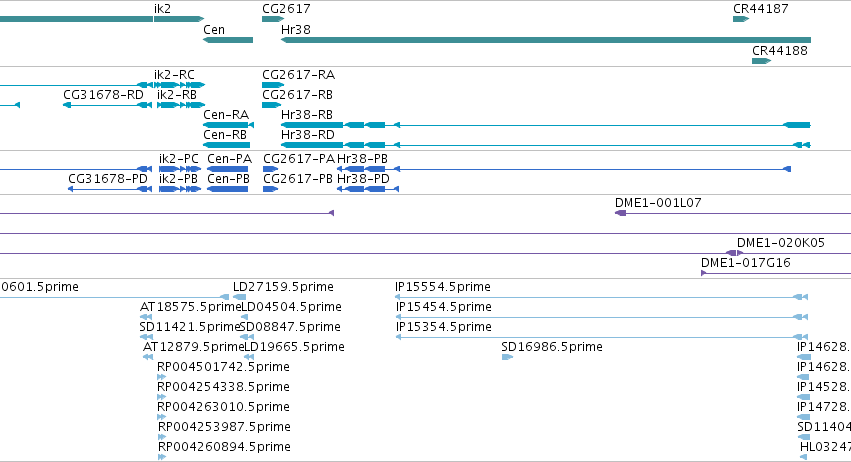The image size is (851, 462).
Task: Click the IP14528 EST label
Action: coord(824,387)
